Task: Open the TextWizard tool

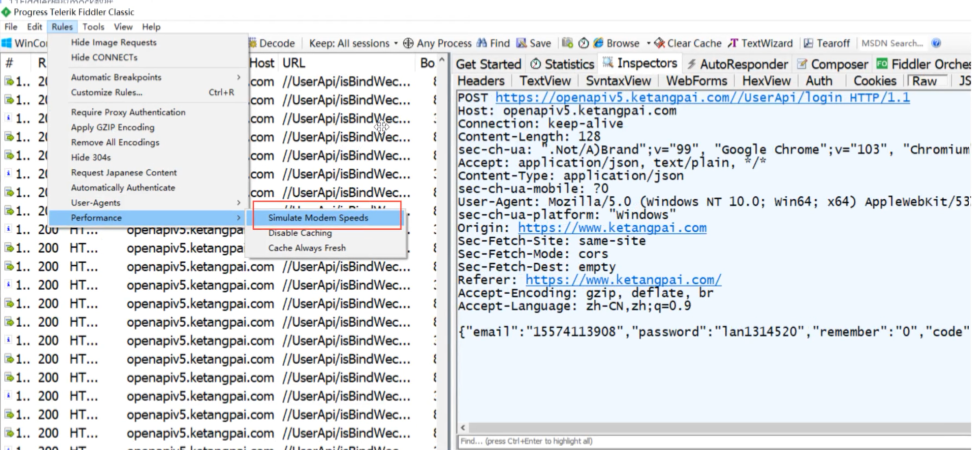Action: coord(760,43)
